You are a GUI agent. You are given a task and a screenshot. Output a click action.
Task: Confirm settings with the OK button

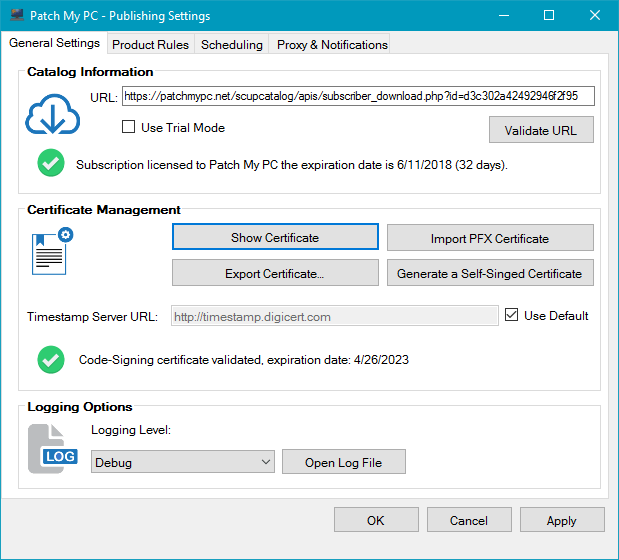coord(376,520)
